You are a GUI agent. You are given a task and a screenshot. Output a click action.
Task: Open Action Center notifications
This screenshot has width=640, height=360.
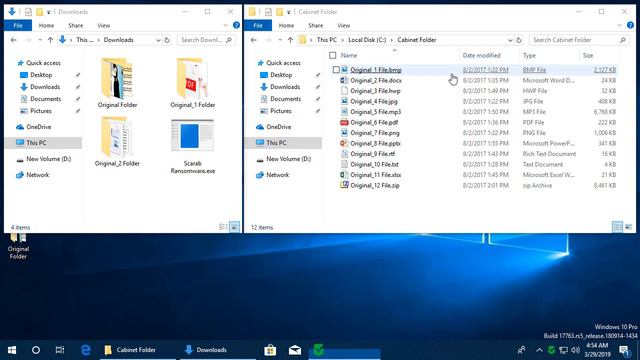click(x=624, y=350)
